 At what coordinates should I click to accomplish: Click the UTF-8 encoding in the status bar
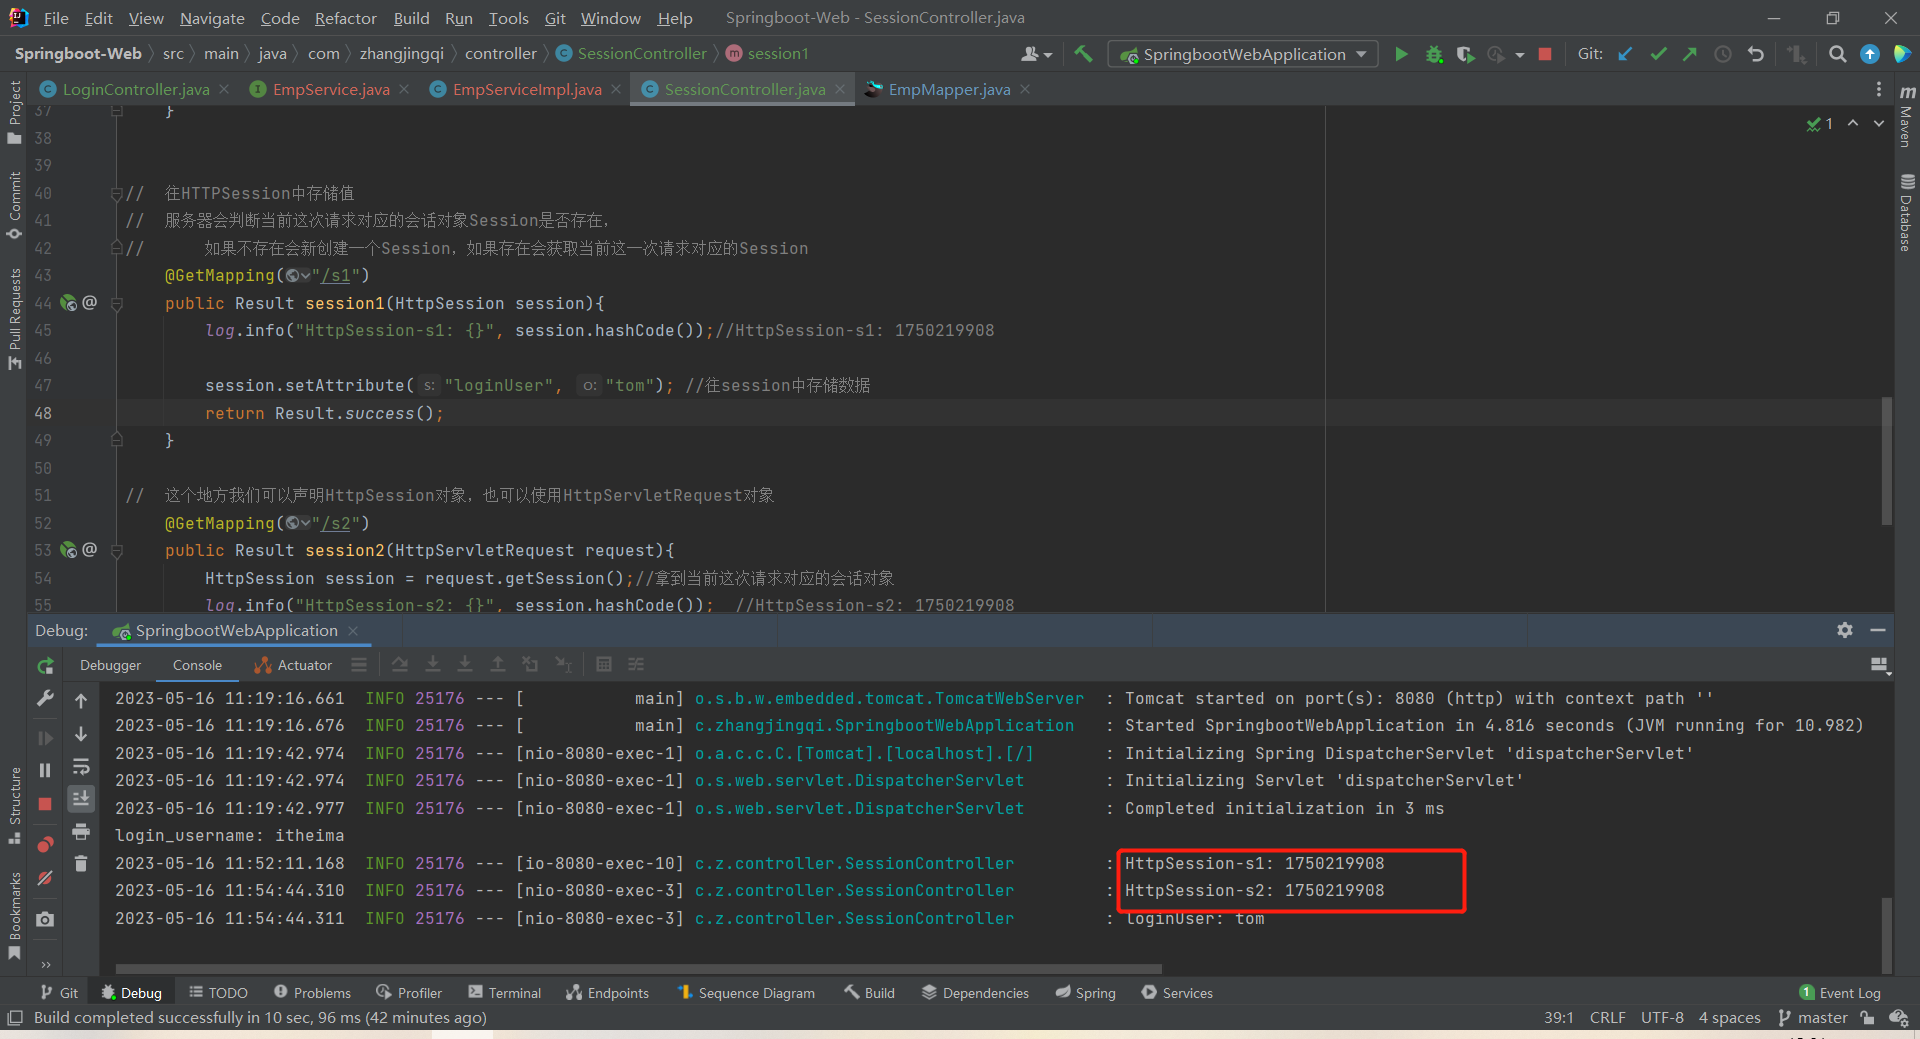tap(1662, 1017)
